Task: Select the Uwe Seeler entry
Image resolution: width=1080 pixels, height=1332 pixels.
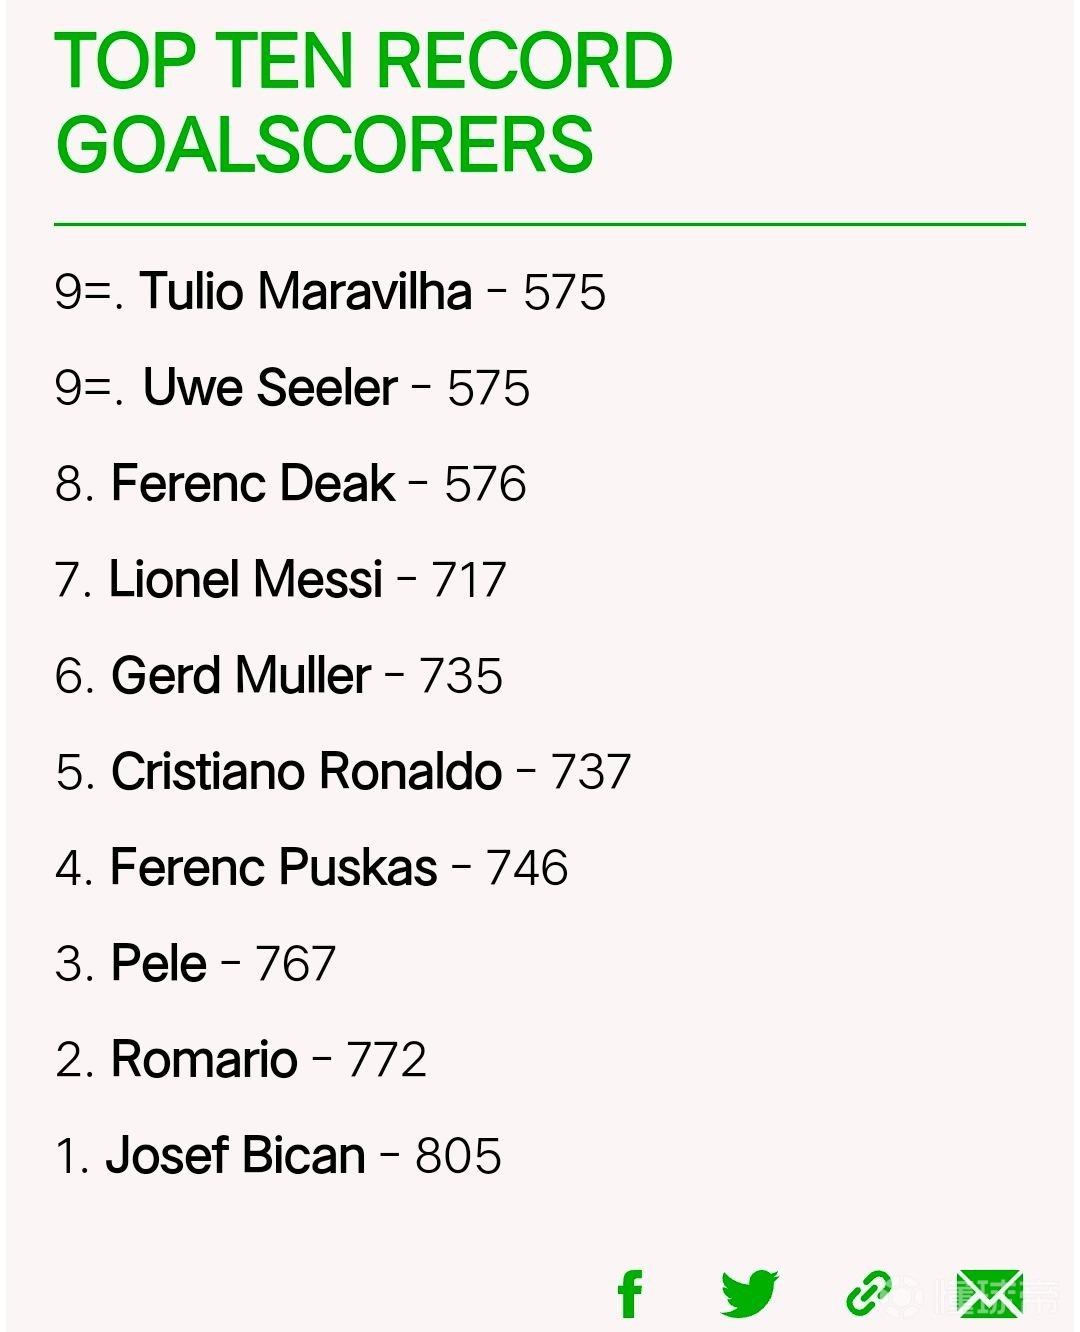Action: pyautogui.click(x=270, y=388)
